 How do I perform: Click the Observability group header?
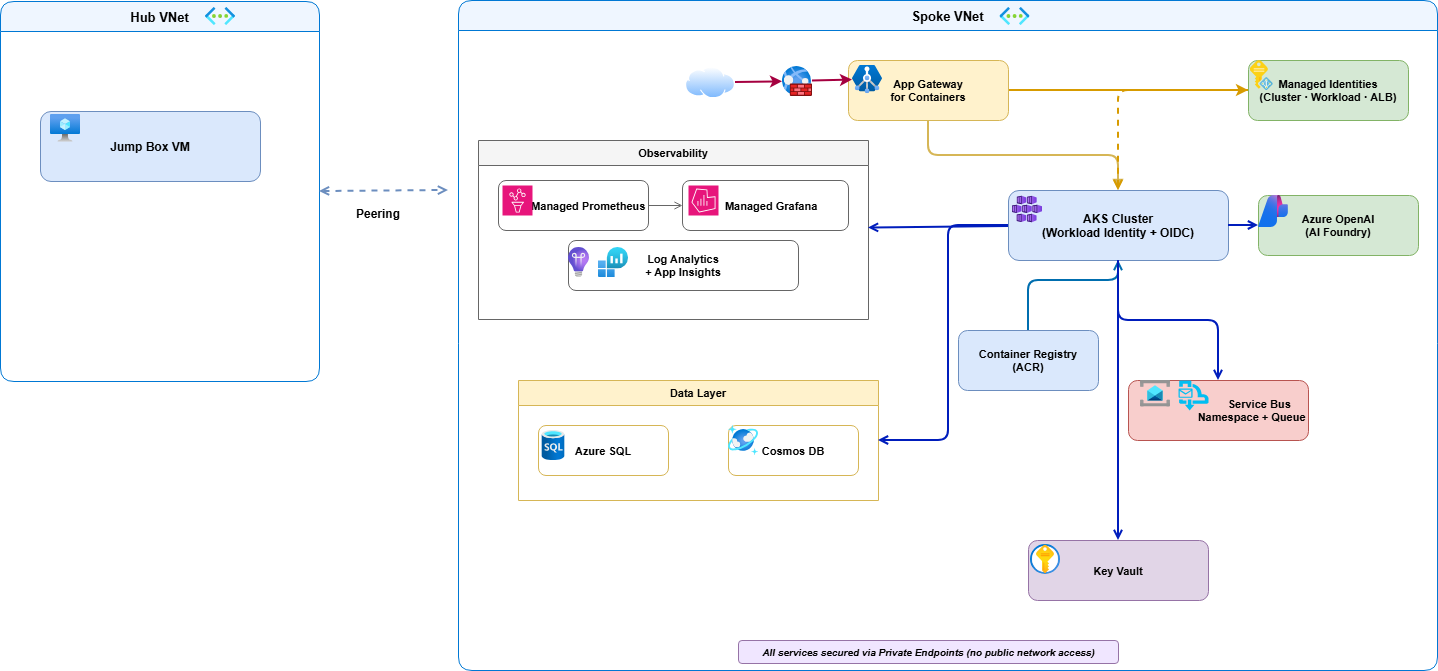673,153
